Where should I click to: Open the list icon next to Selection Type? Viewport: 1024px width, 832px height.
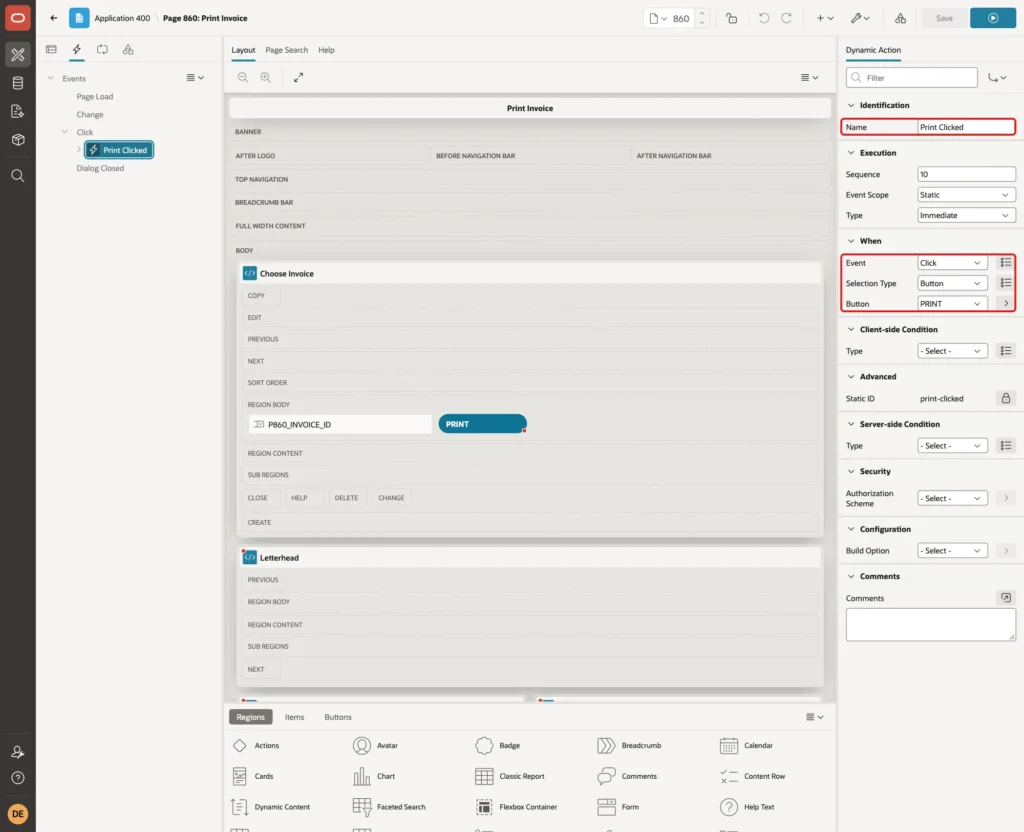(1006, 283)
